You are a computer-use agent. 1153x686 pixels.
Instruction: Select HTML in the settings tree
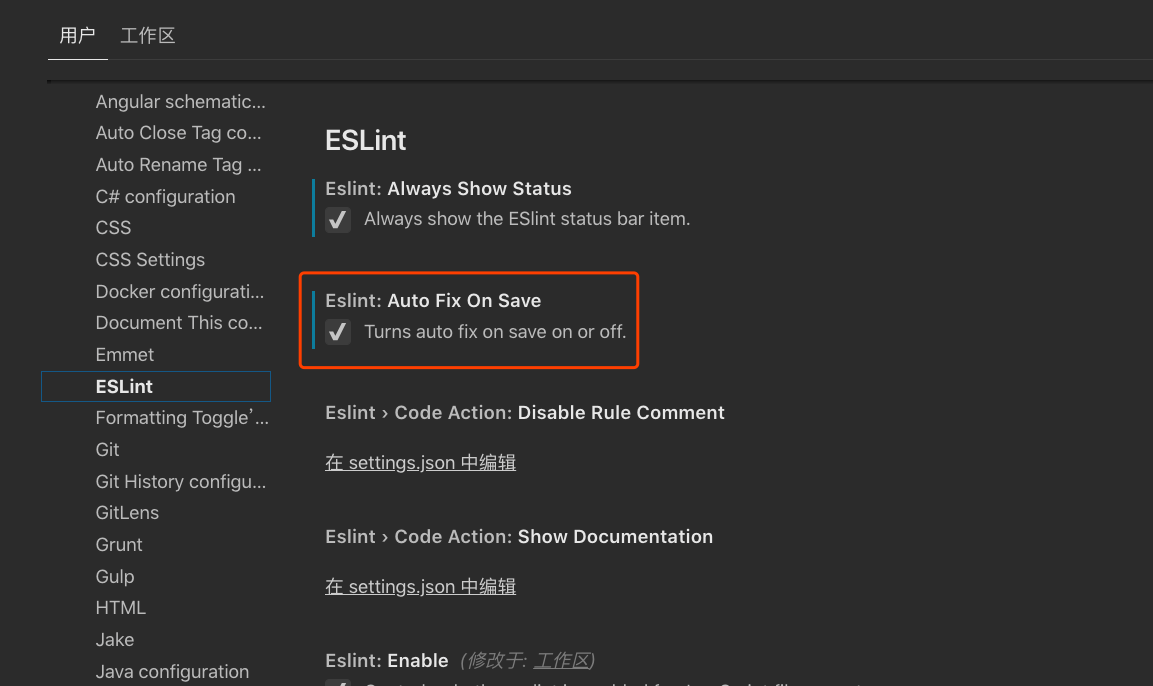121,608
